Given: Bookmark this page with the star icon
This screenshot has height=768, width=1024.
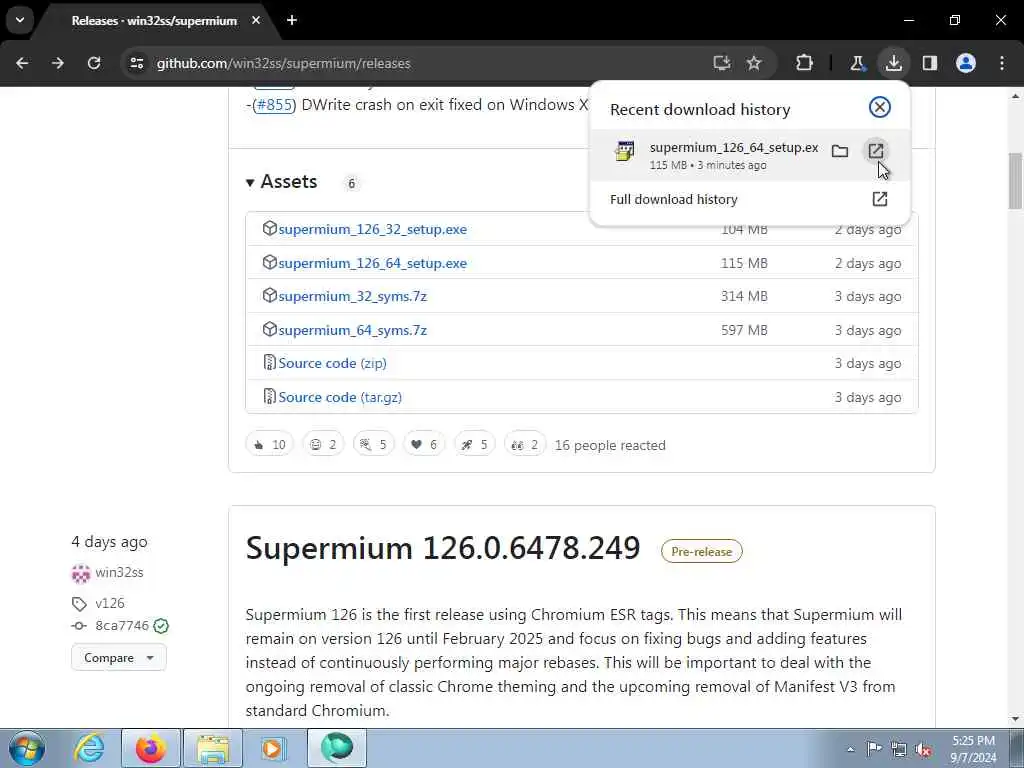Looking at the screenshot, I should coord(754,63).
